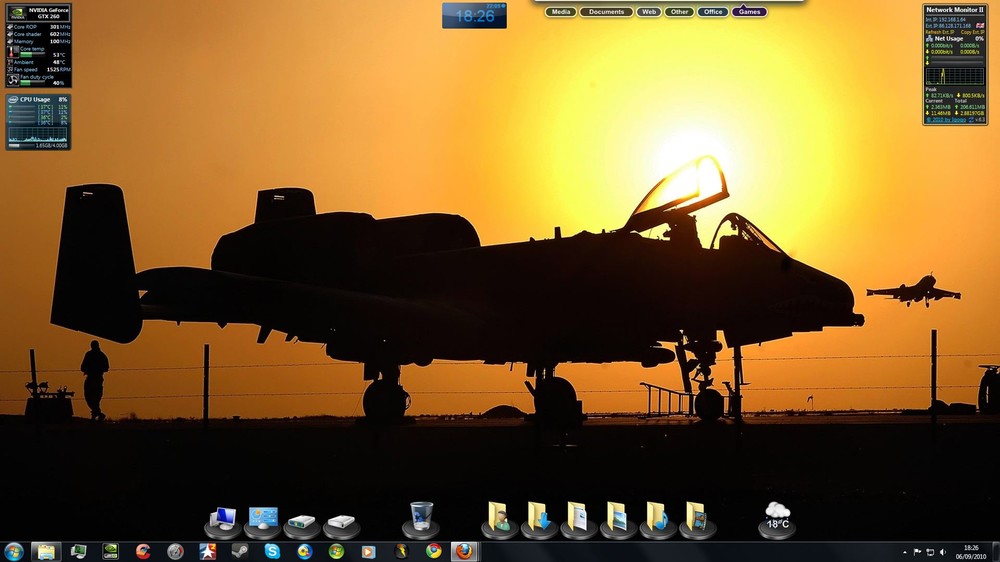The height and width of the screenshot is (562, 1000).
Task: Open the copyright link in Network Monitor
Action: 946,119
